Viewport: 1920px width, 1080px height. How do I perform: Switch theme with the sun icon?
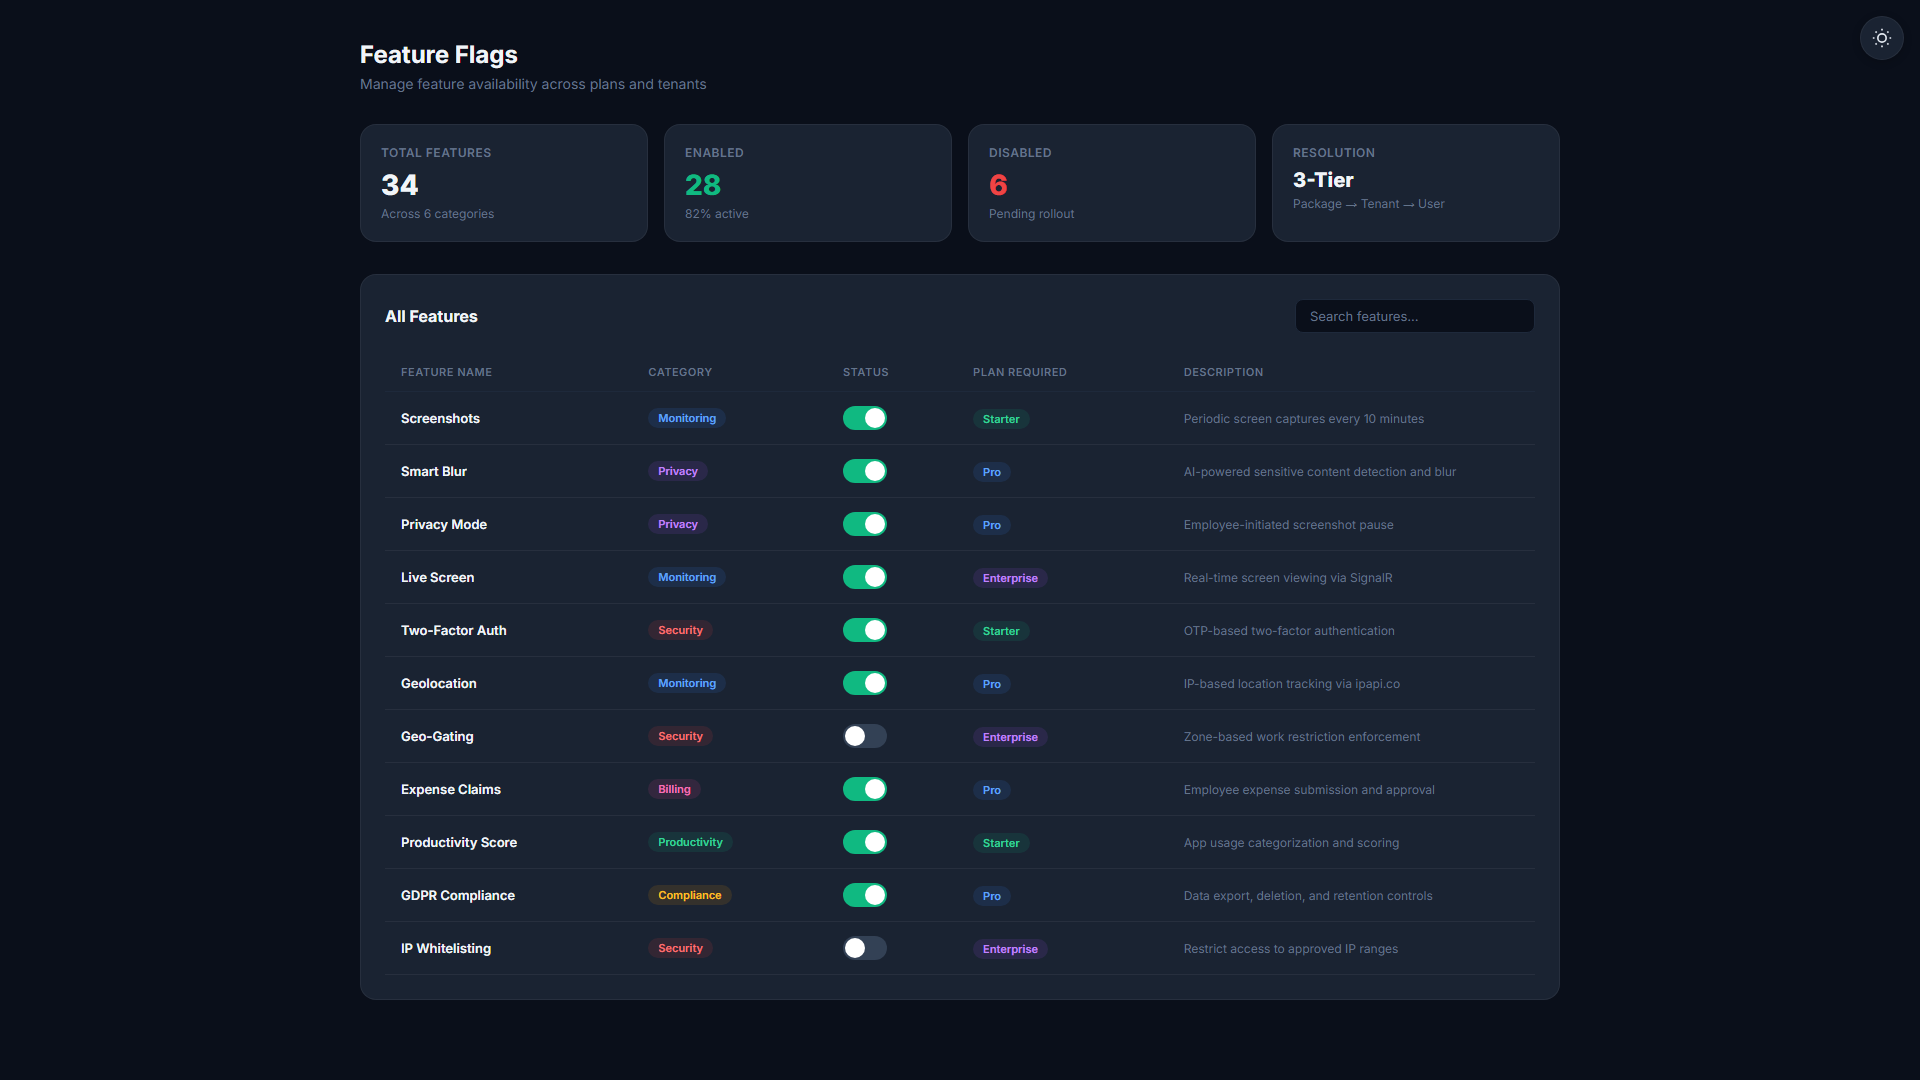(1881, 38)
